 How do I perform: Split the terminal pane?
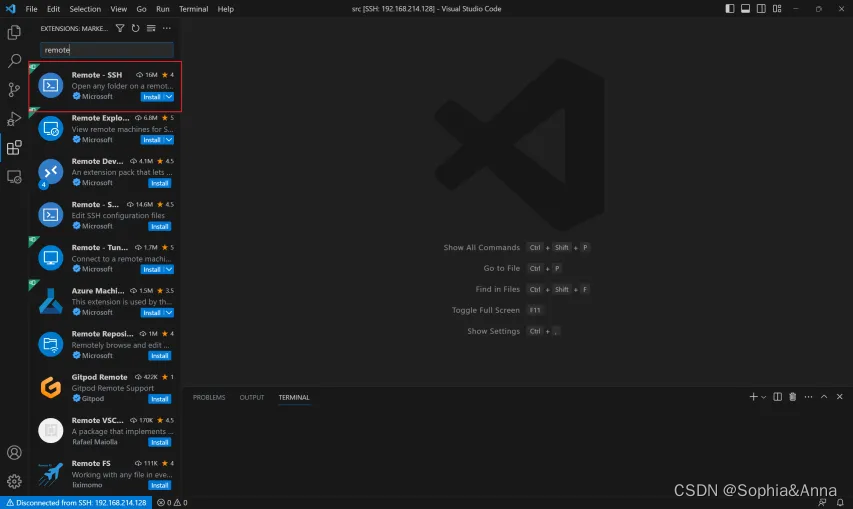777,397
